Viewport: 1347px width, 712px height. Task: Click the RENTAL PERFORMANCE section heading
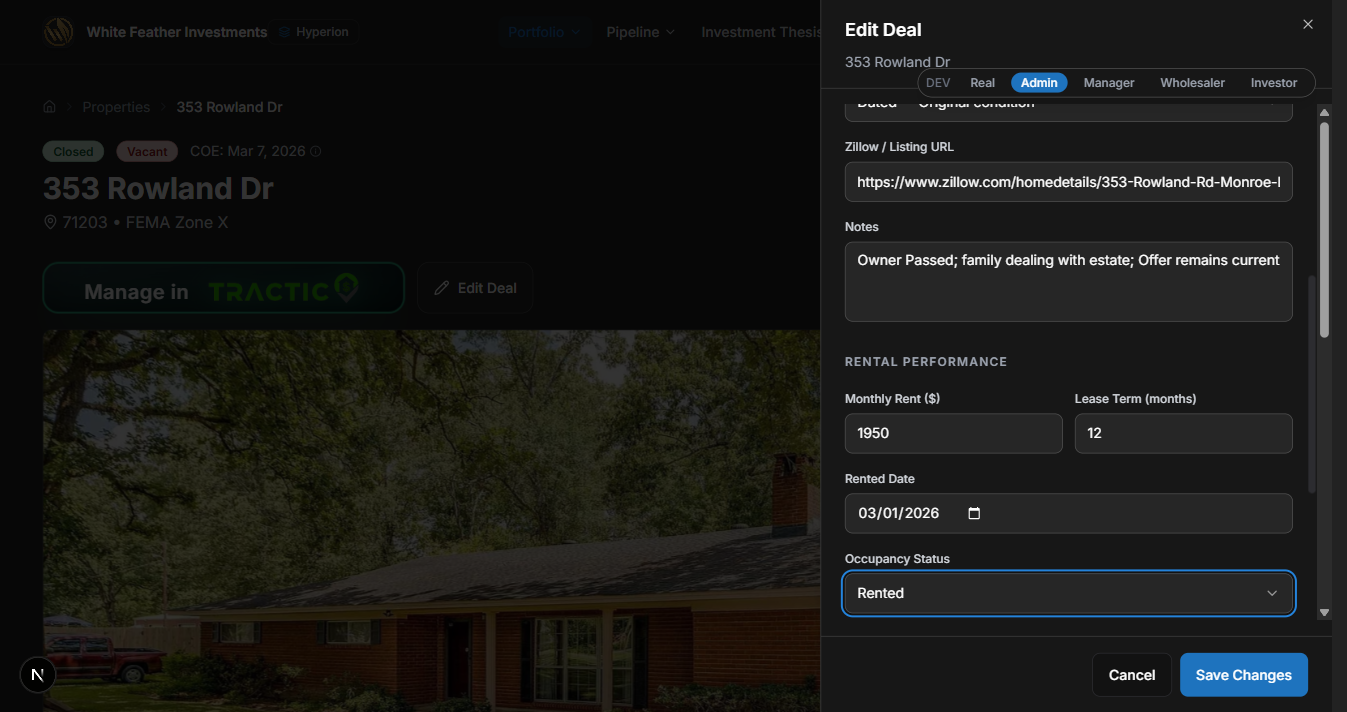926,362
